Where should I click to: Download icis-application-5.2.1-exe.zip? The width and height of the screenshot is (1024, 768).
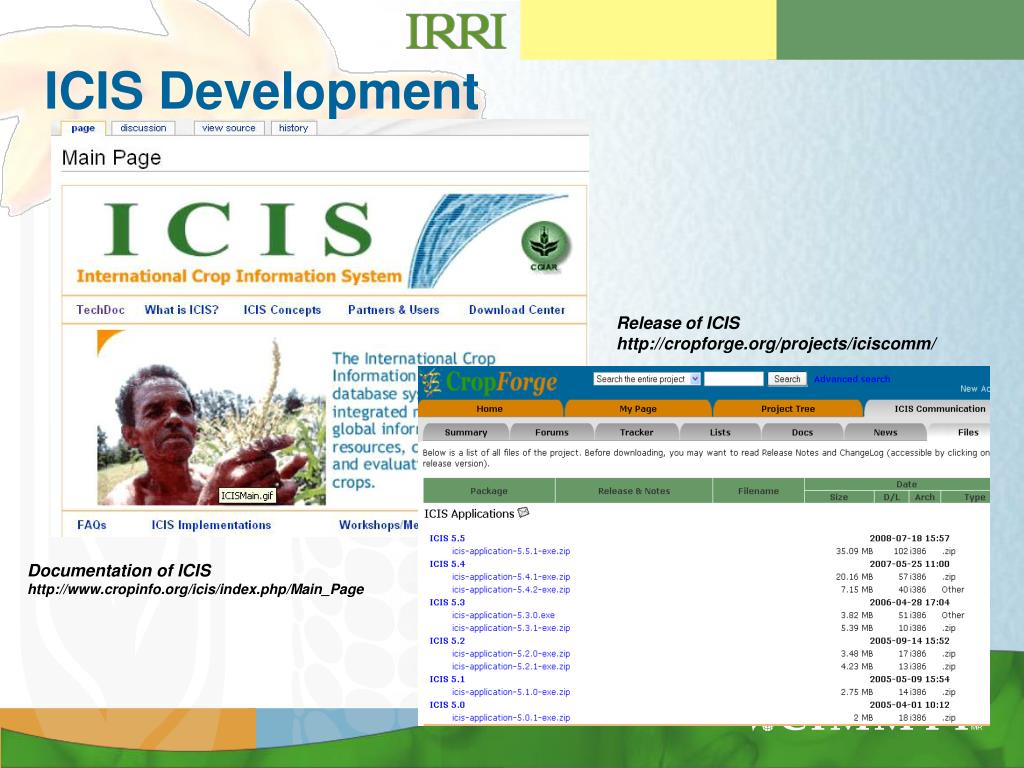[x=511, y=667]
